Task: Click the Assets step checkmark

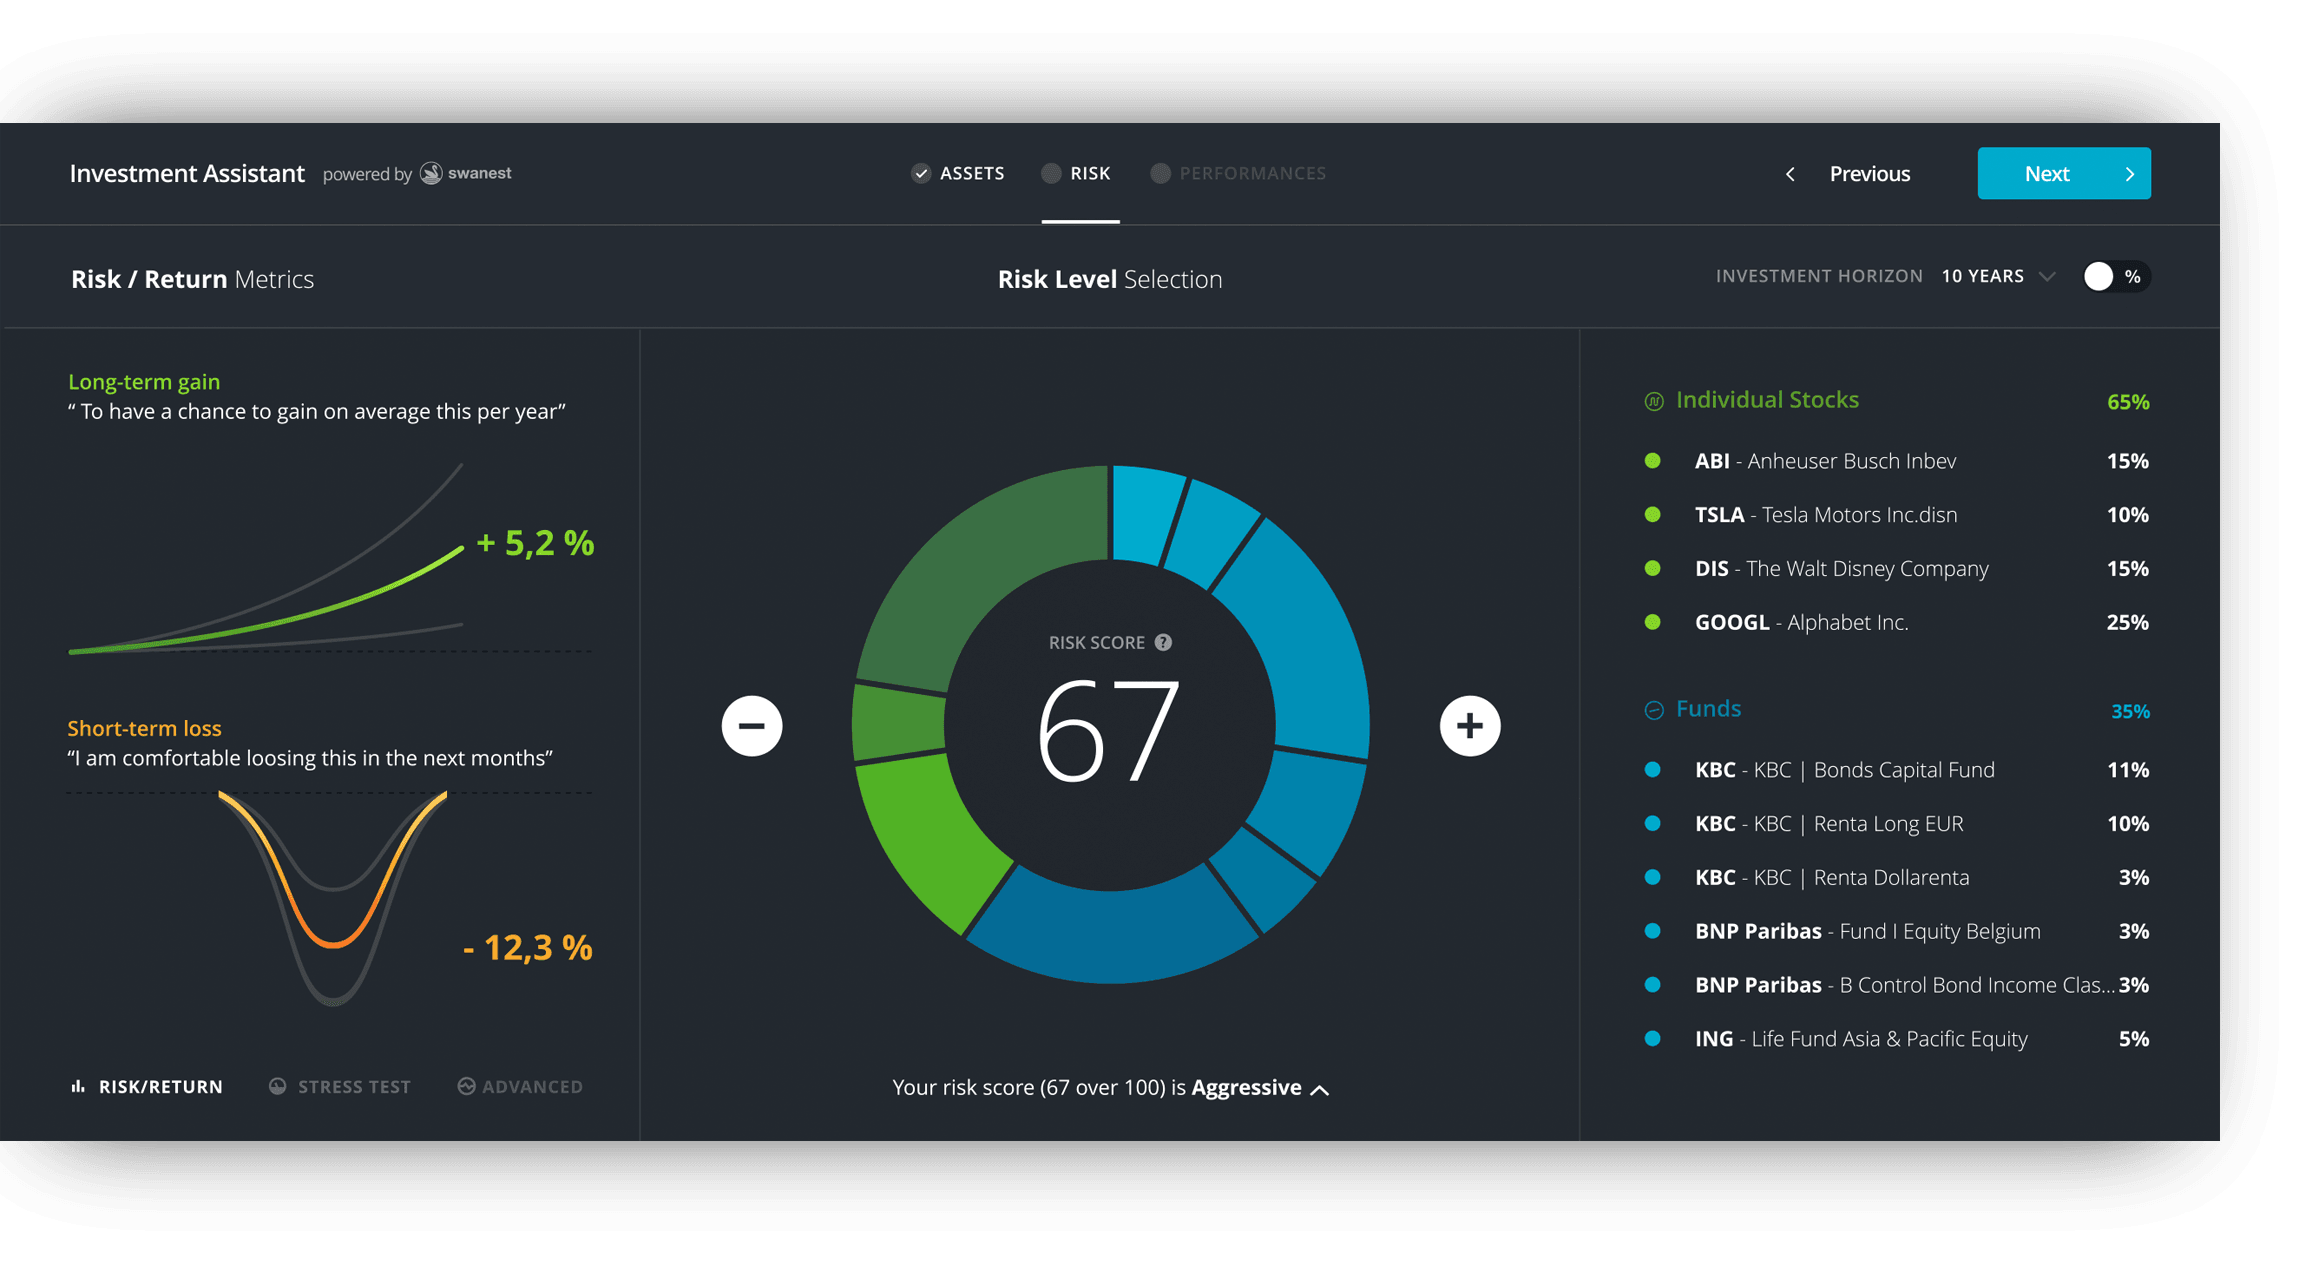Action: pos(921,173)
